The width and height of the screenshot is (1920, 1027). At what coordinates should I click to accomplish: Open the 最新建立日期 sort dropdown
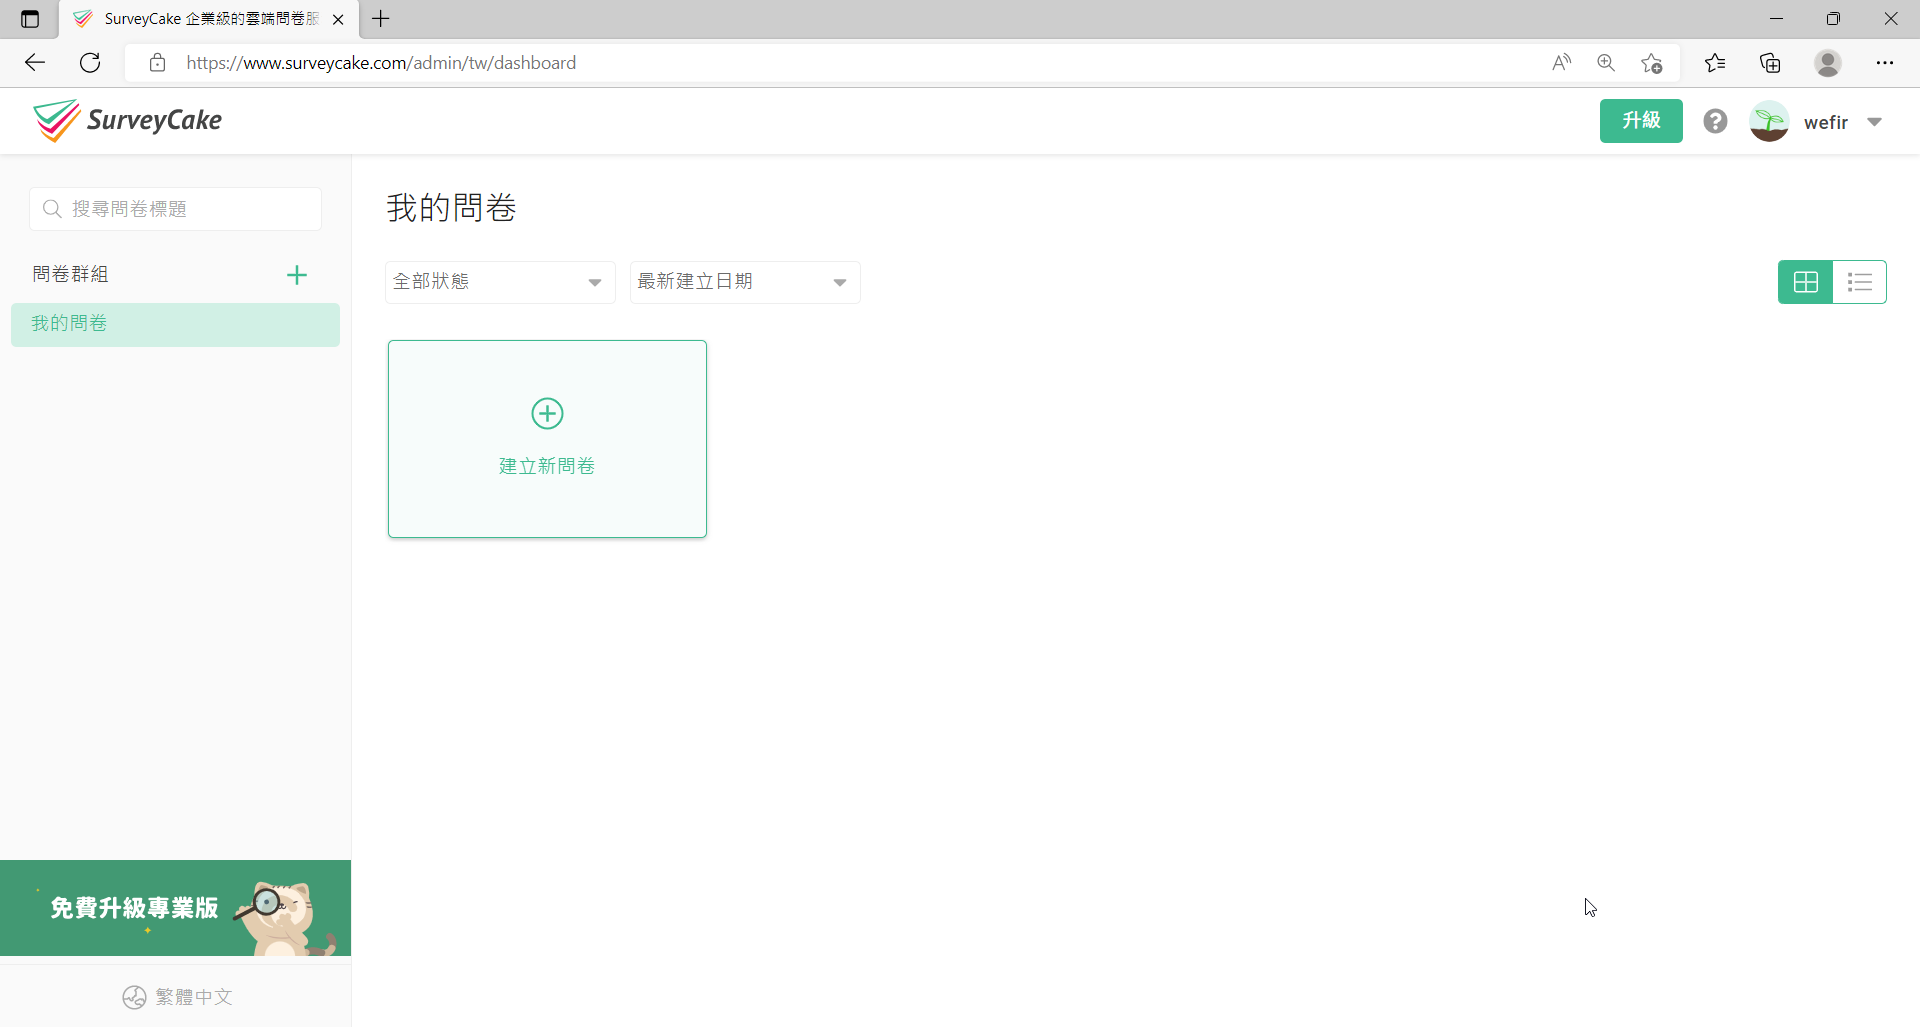pyautogui.click(x=745, y=282)
